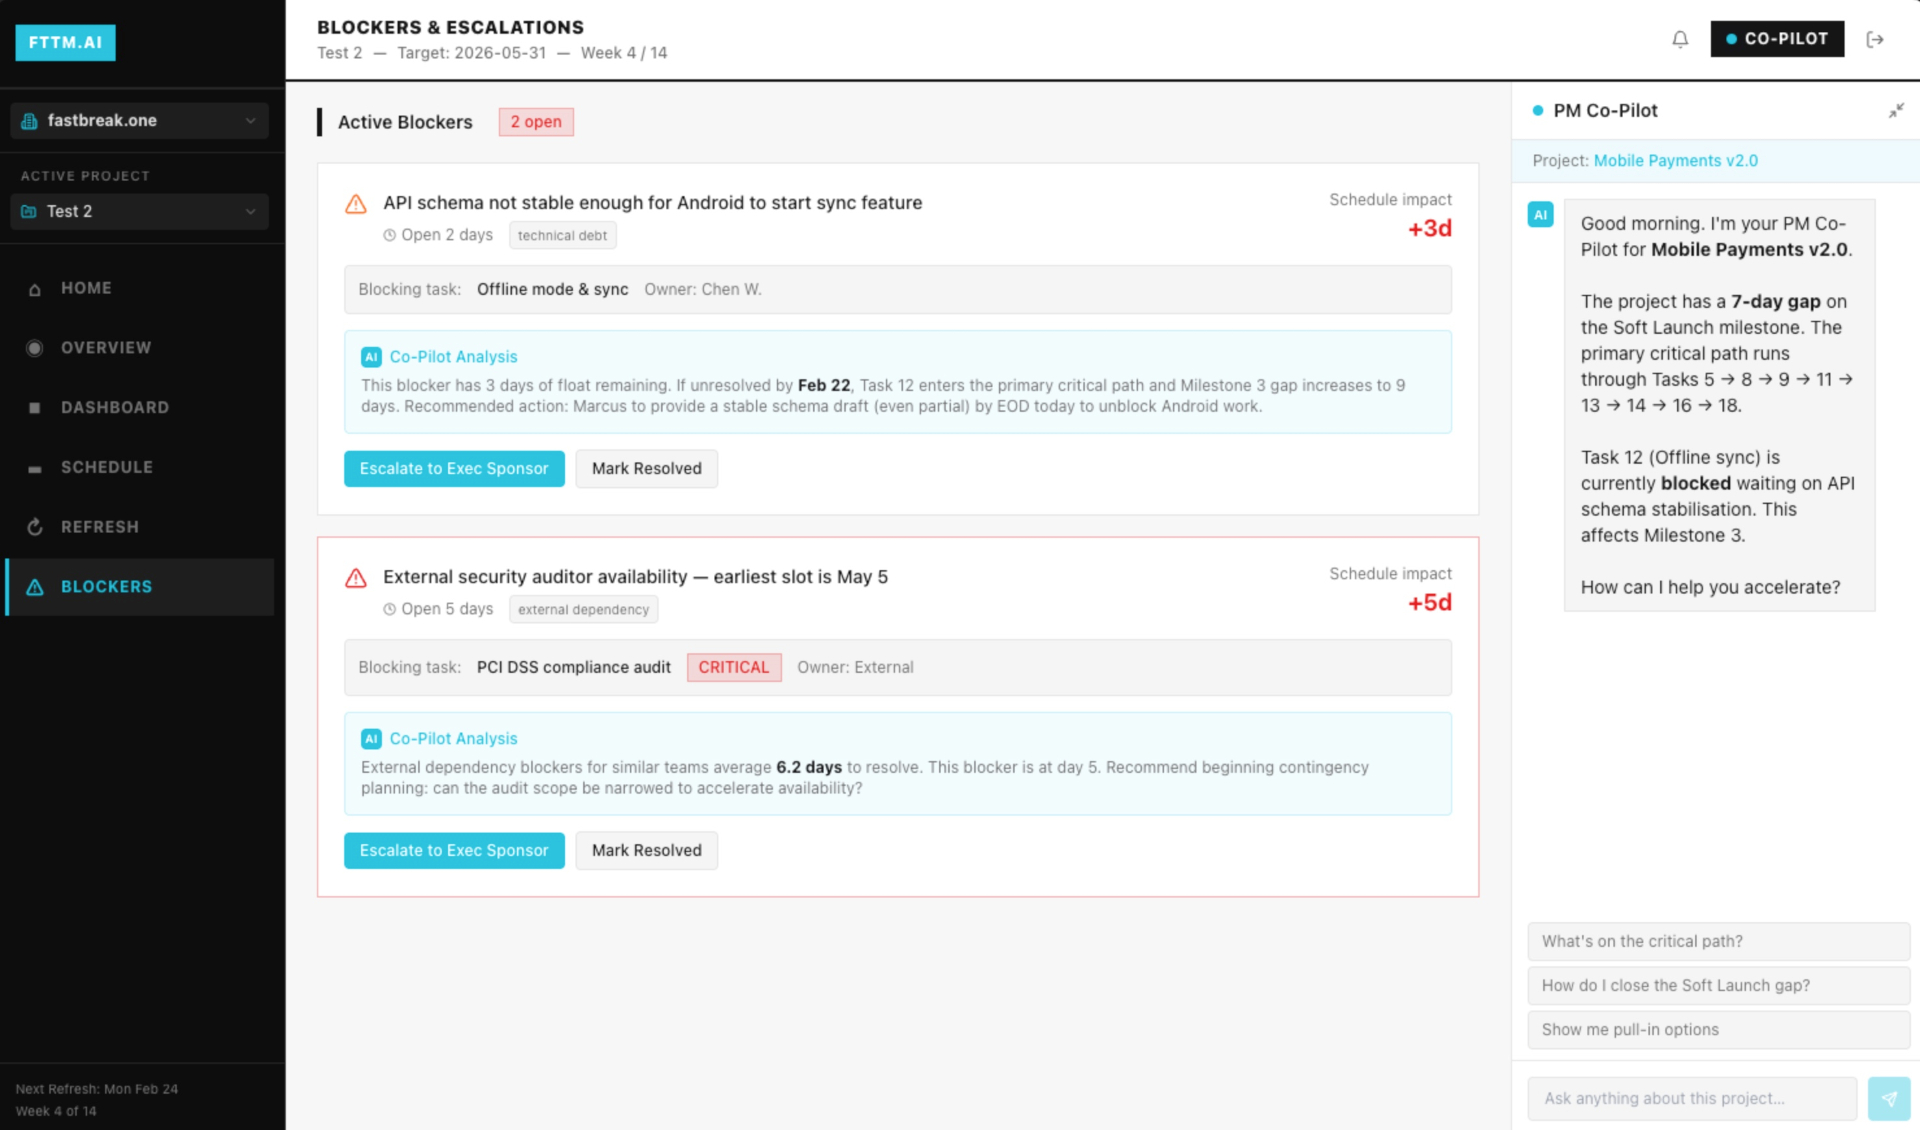Image resolution: width=1920 pixels, height=1130 pixels.
Task: Open DASHBOARD from the sidebar
Action: (140, 408)
